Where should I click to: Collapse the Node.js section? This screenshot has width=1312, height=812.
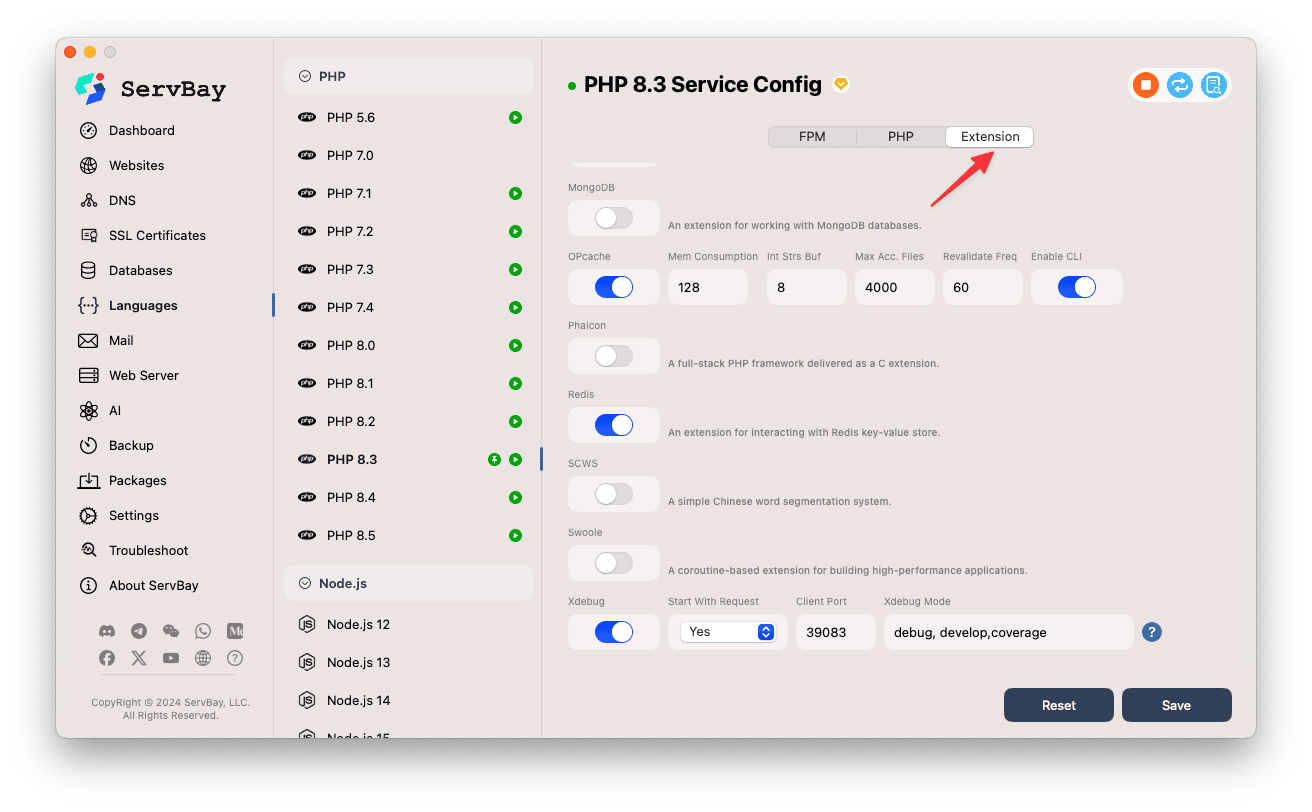point(303,583)
